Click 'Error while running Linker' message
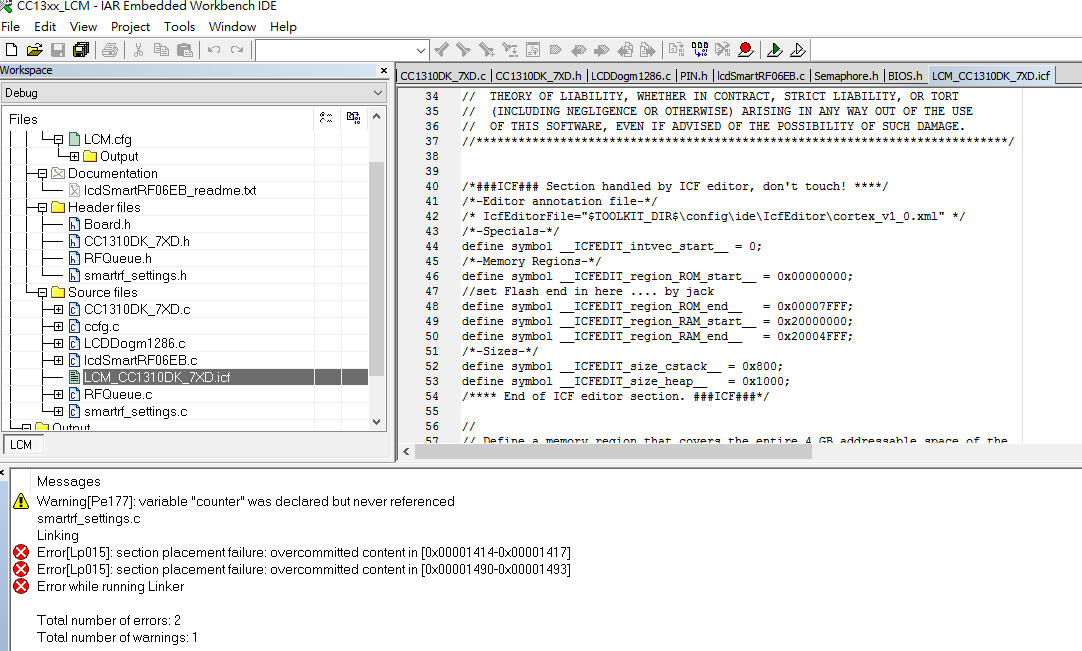The image size is (1082, 651). click(x=110, y=587)
